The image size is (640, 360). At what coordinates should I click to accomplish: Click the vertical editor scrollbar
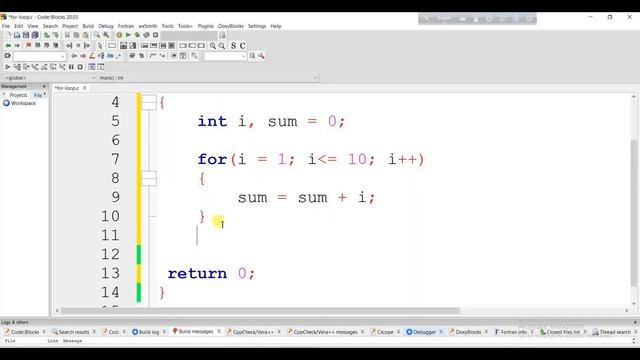tap(634, 213)
